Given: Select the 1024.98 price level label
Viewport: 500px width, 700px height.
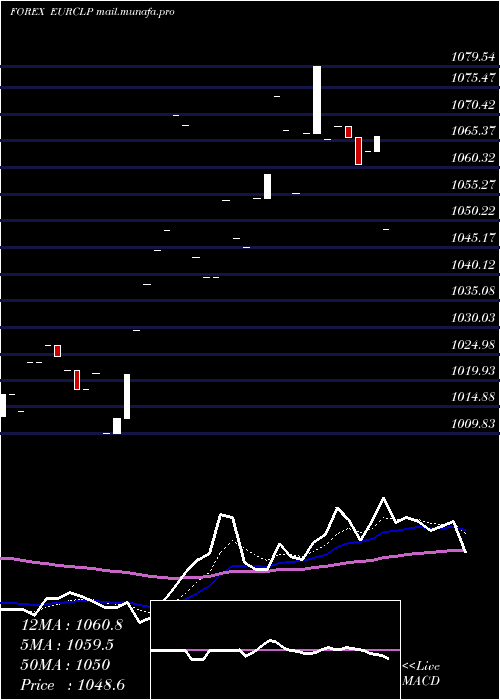Looking at the screenshot, I should [x=473, y=345].
